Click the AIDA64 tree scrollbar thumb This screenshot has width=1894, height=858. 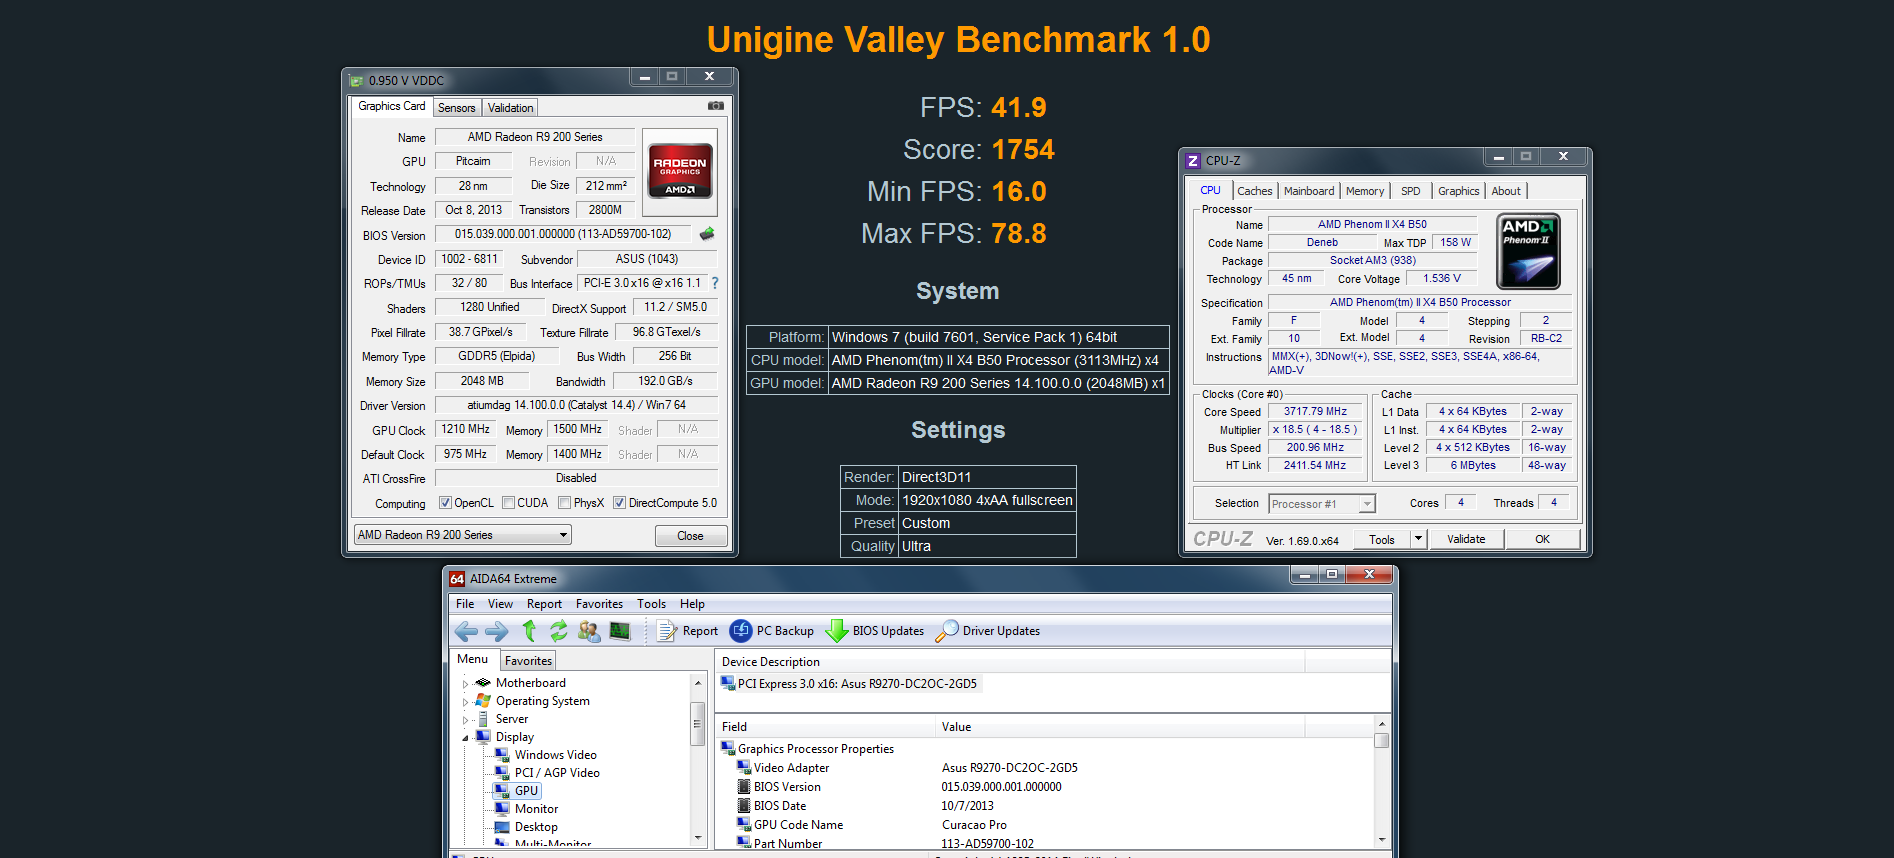[x=698, y=724]
